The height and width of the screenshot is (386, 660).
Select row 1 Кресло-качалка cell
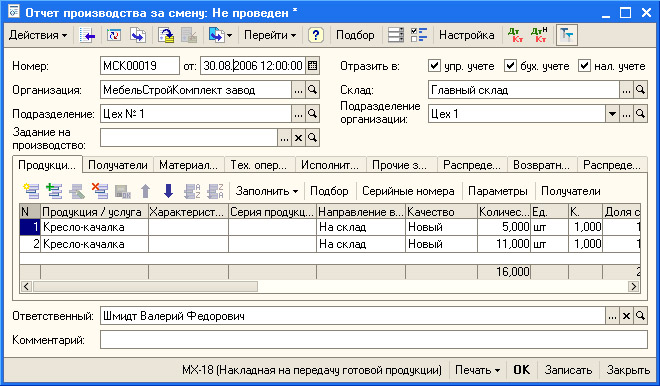click(95, 227)
